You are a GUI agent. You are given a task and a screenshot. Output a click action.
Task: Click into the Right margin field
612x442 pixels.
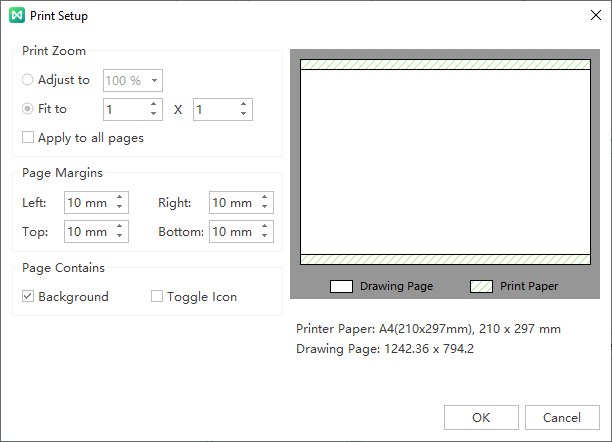coord(241,202)
